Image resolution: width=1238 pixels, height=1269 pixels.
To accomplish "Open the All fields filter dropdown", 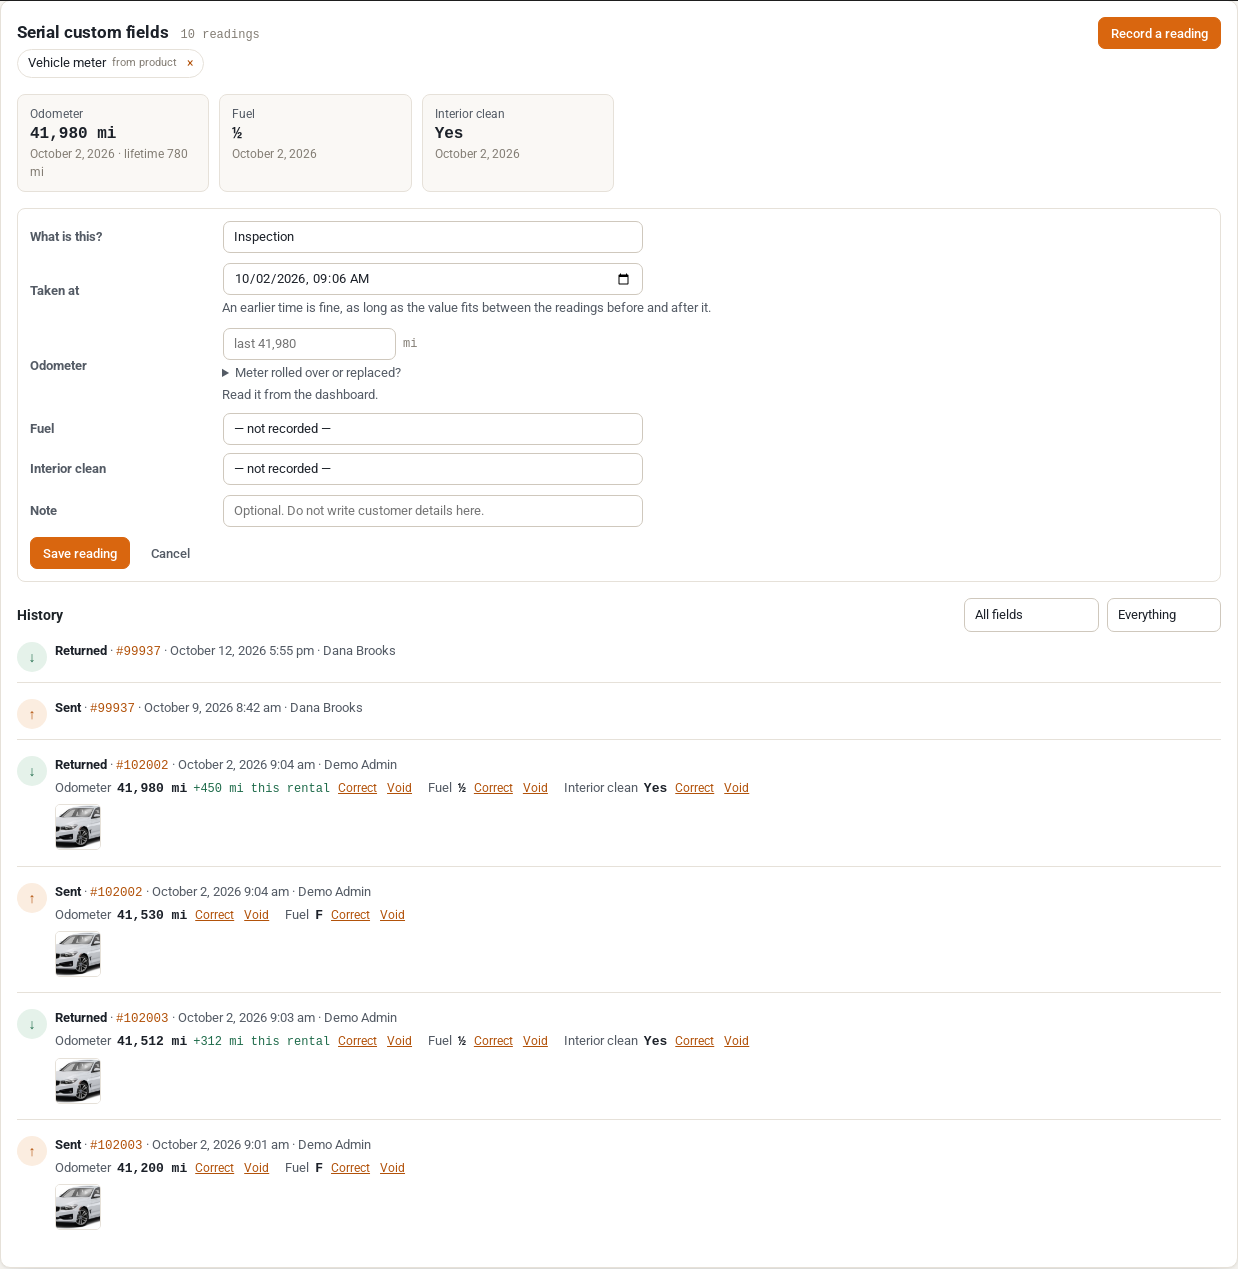I will (1031, 615).
